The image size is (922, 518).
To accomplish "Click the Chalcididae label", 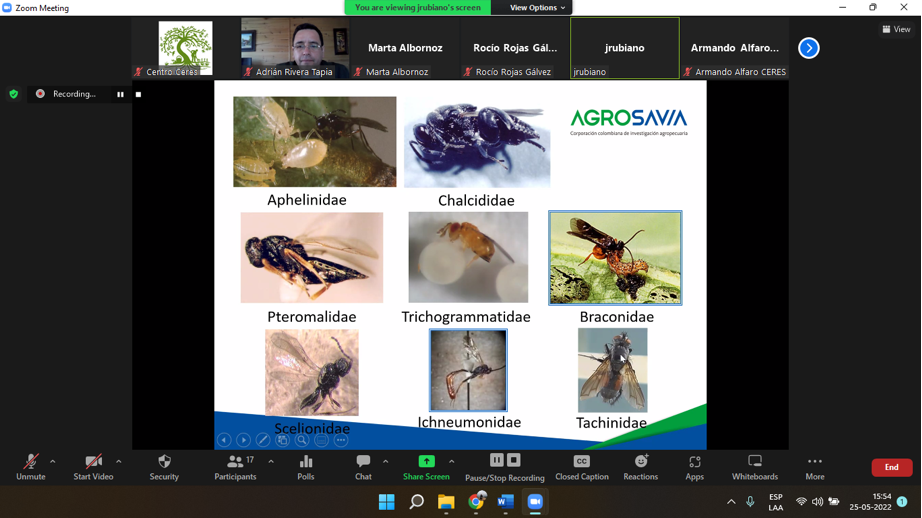I will (476, 200).
